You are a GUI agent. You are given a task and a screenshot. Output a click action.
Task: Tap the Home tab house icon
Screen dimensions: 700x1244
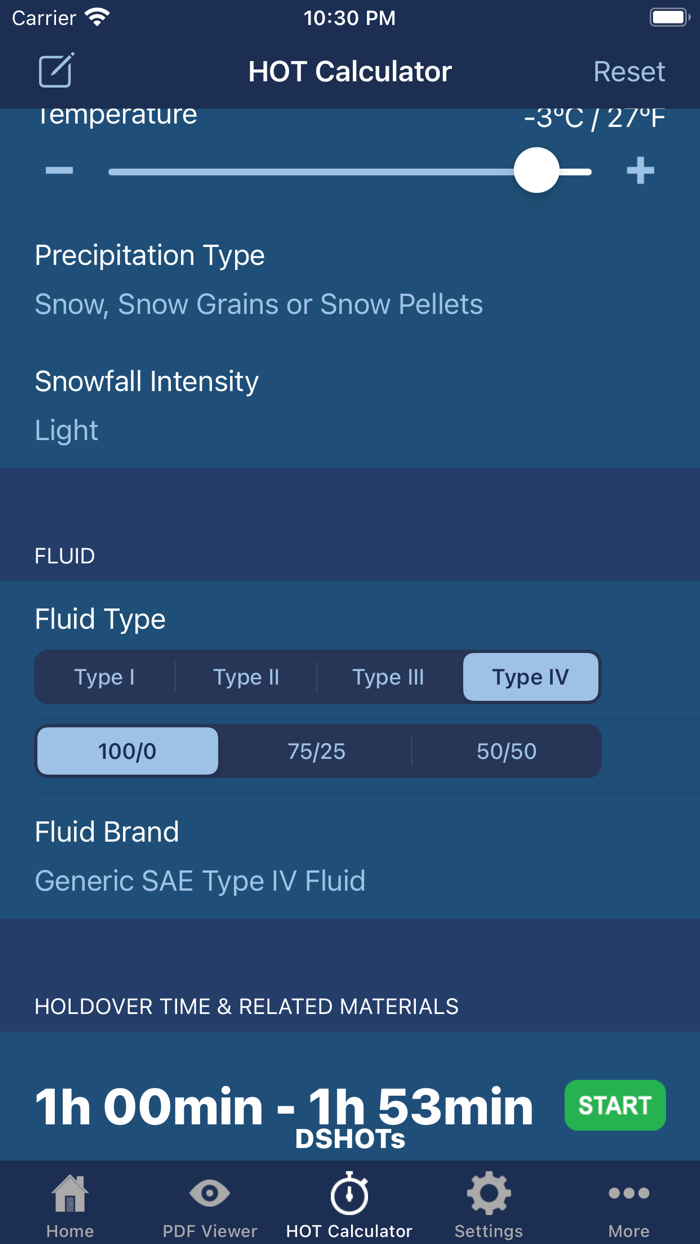click(x=70, y=1194)
